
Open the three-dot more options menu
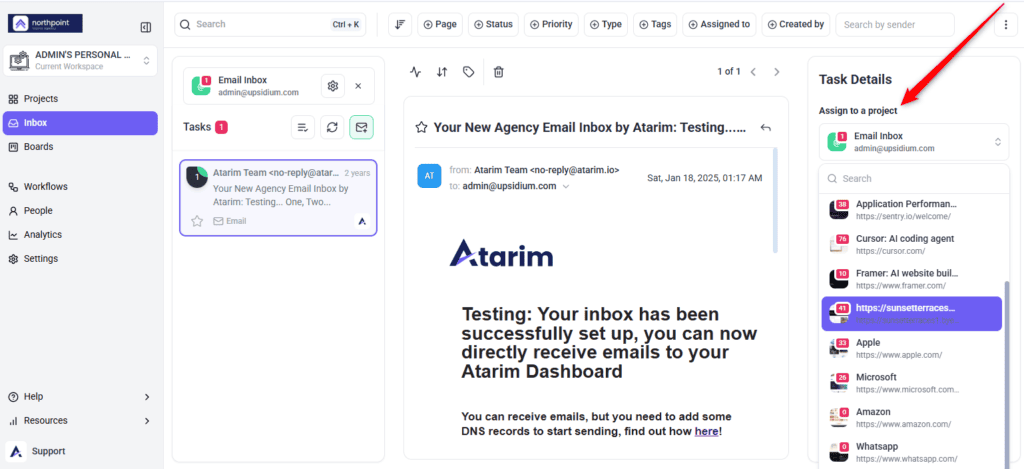1006,25
